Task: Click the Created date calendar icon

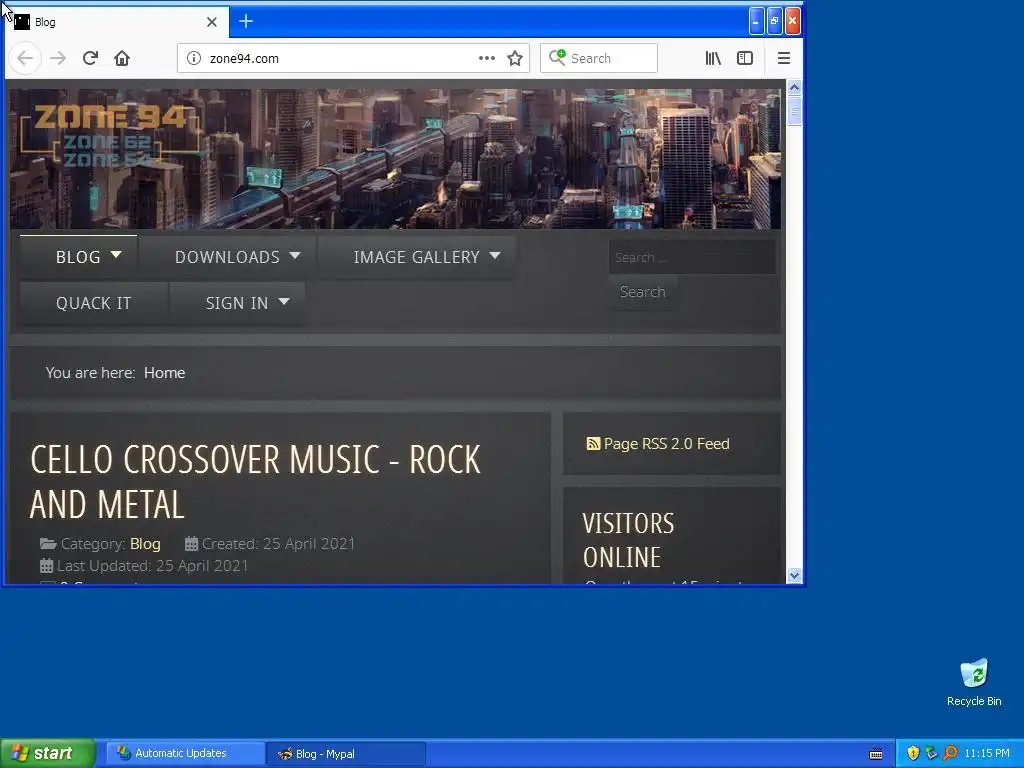Action: (x=191, y=543)
